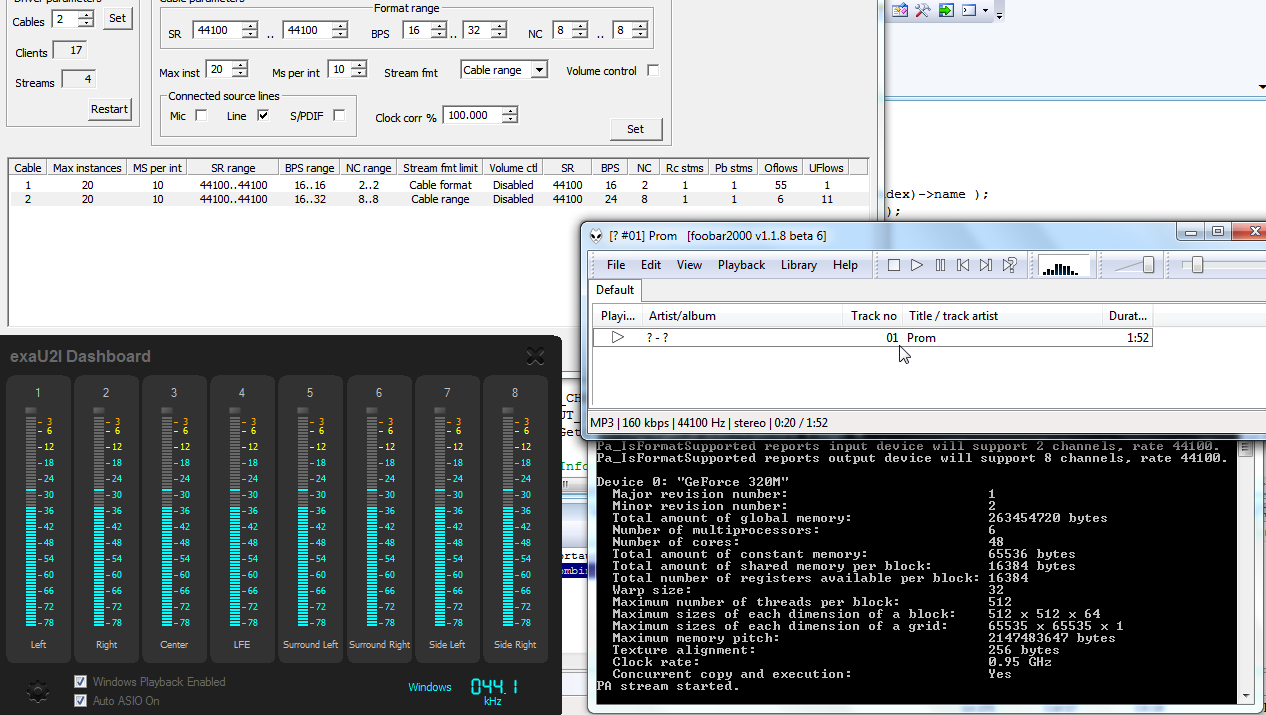This screenshot has width=1266, height=715.
Task: Decrease the Cables count stepper
Action: click(x=86, y=24)
